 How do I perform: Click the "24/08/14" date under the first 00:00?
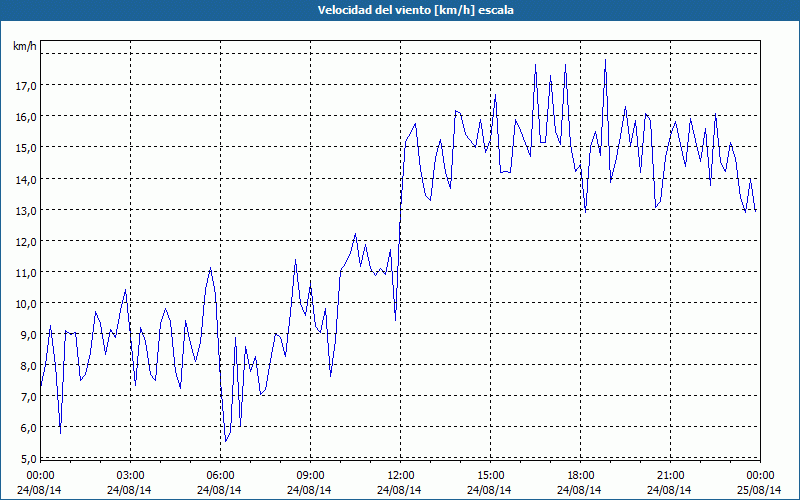[x=39, y=490]
